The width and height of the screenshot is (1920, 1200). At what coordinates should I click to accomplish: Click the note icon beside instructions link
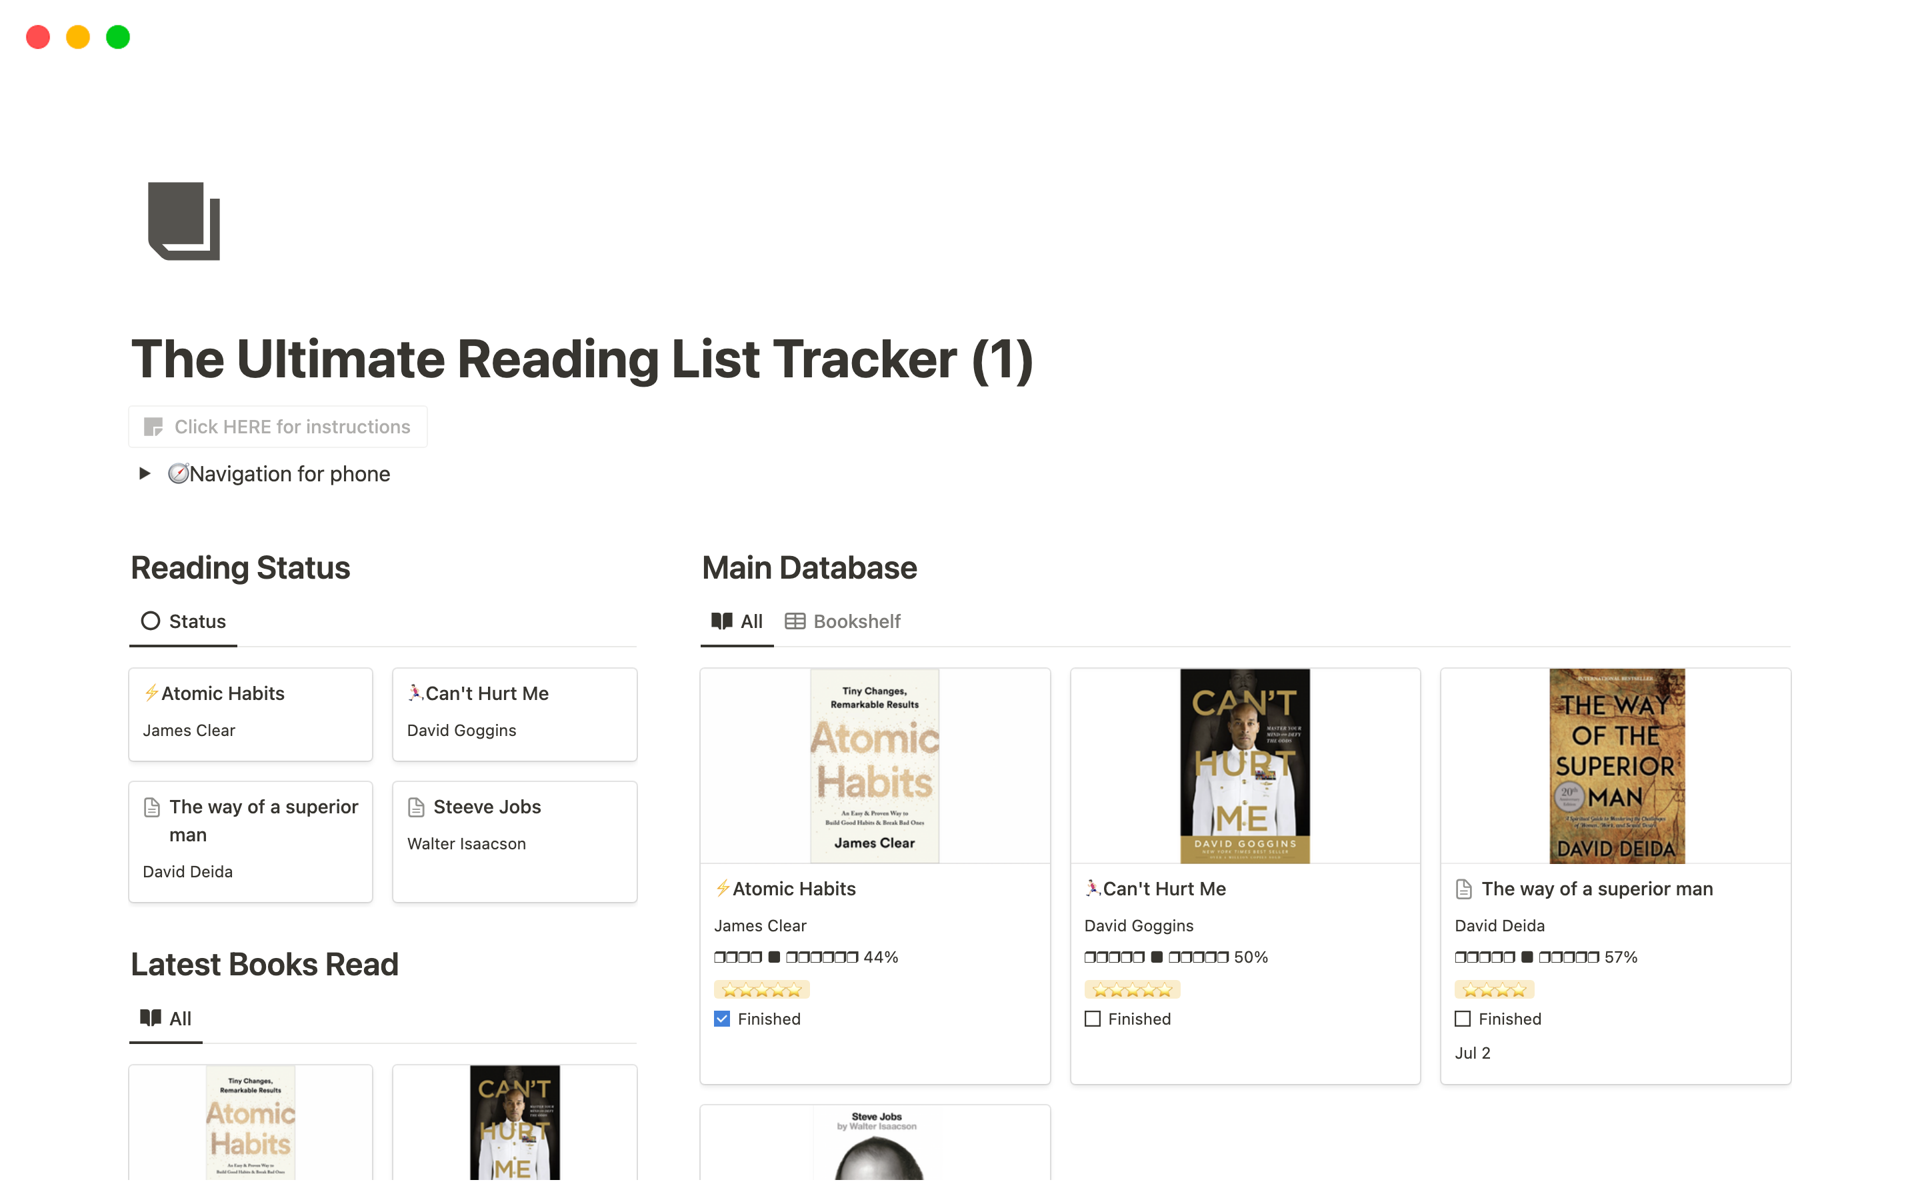point(153,427)
